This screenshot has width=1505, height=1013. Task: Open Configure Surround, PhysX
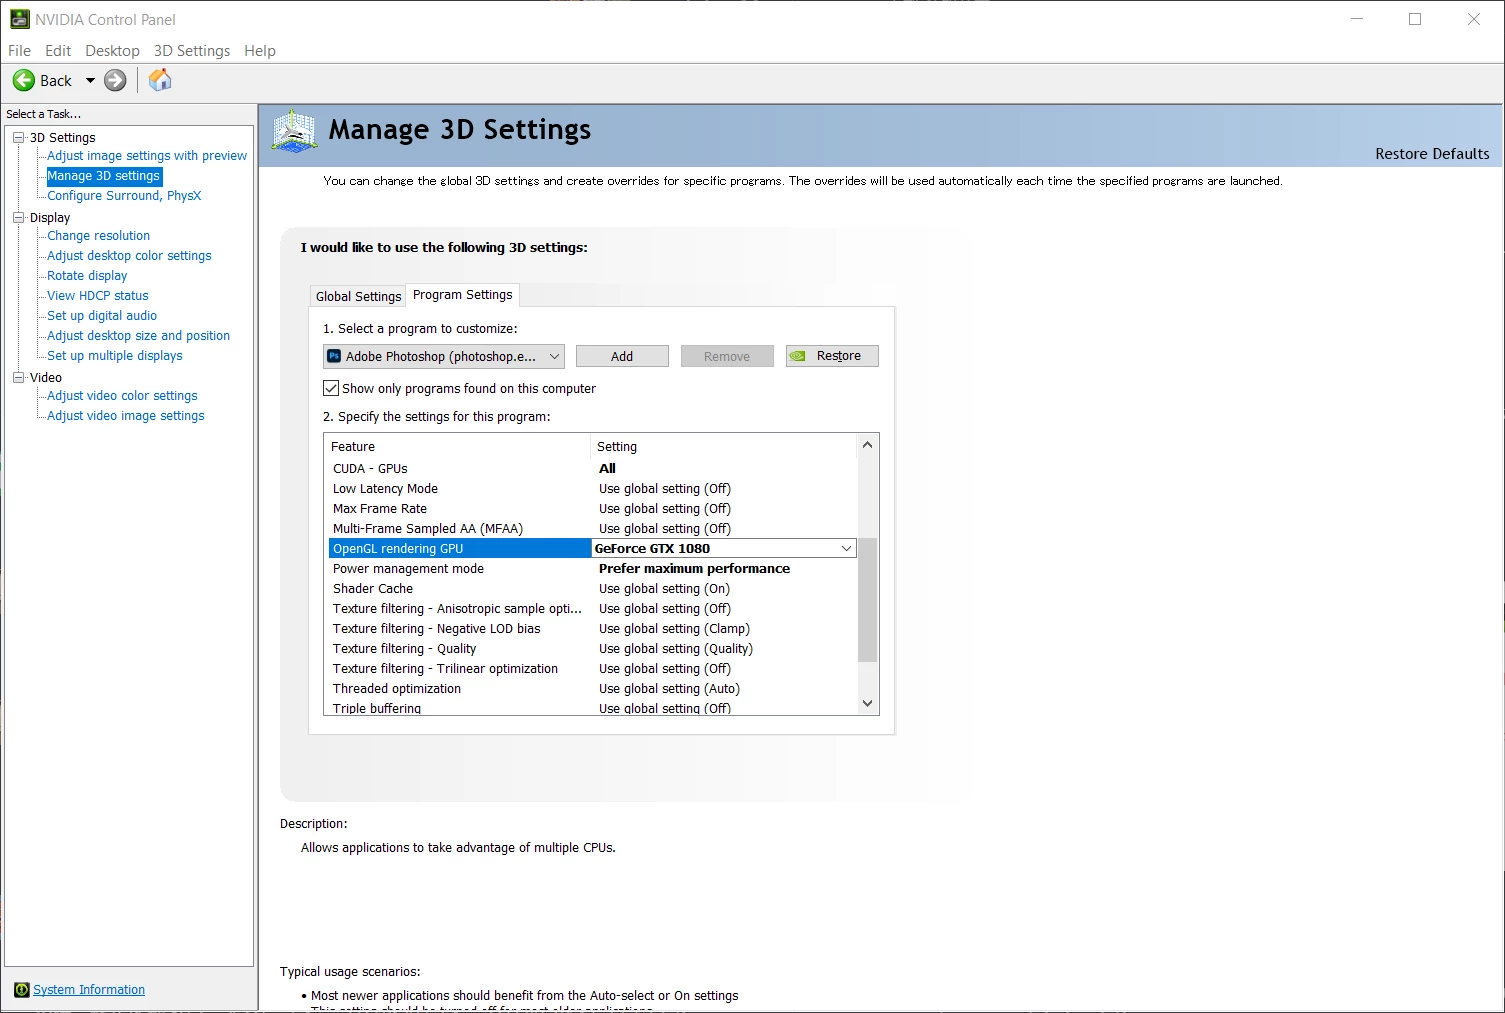tap(124, 196)
